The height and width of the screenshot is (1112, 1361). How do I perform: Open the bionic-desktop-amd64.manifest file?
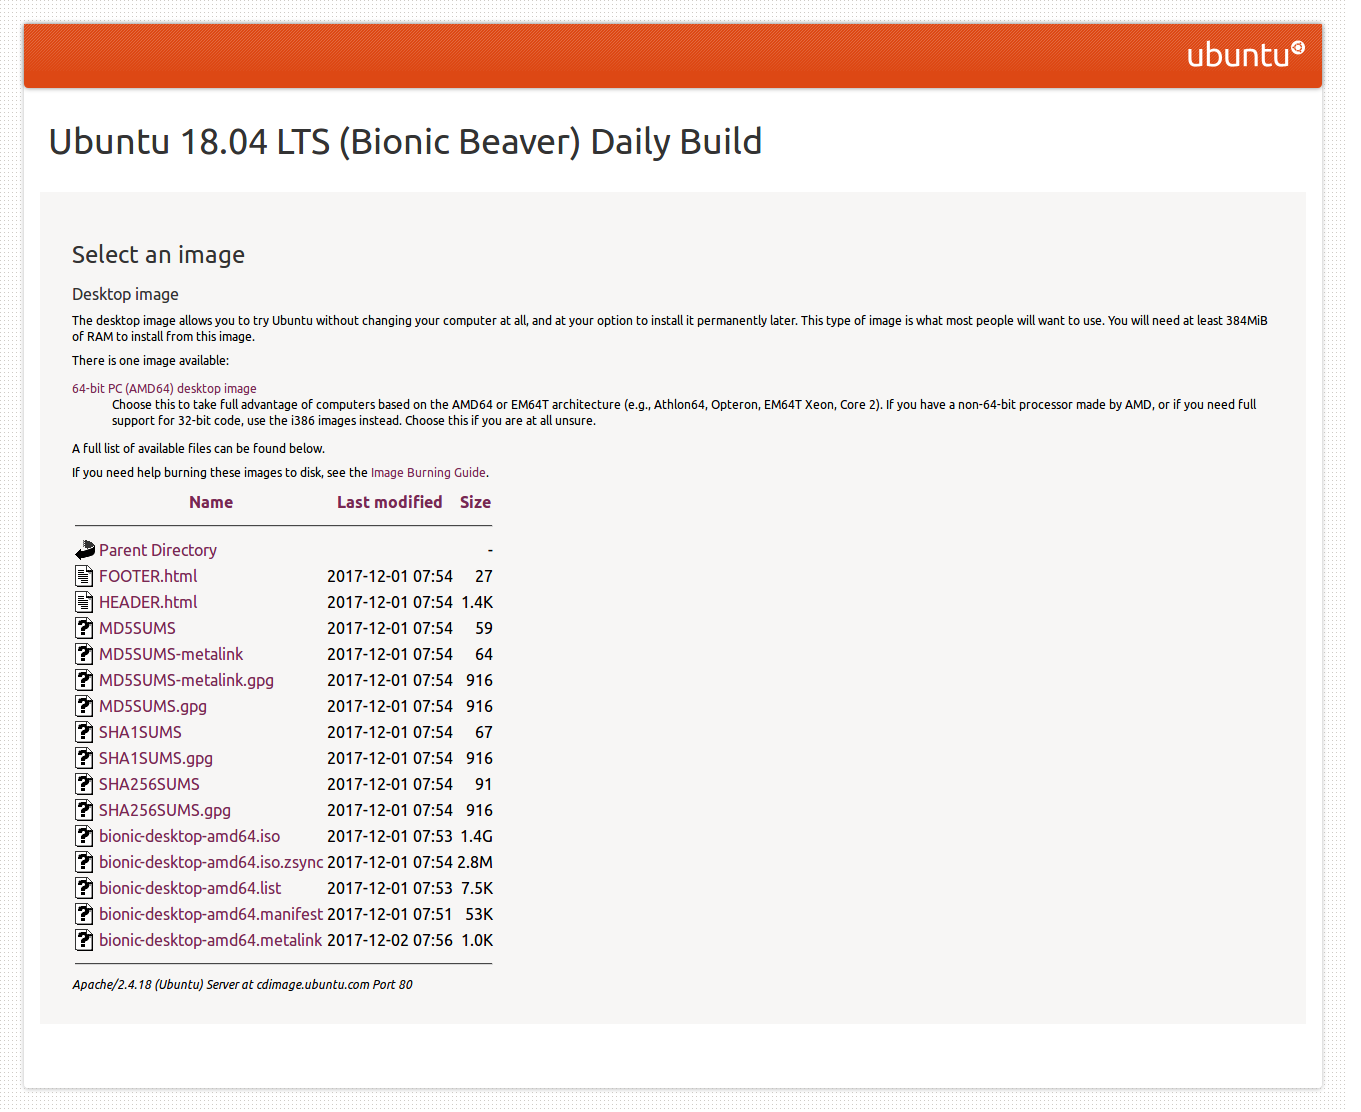tap(211, 914)
